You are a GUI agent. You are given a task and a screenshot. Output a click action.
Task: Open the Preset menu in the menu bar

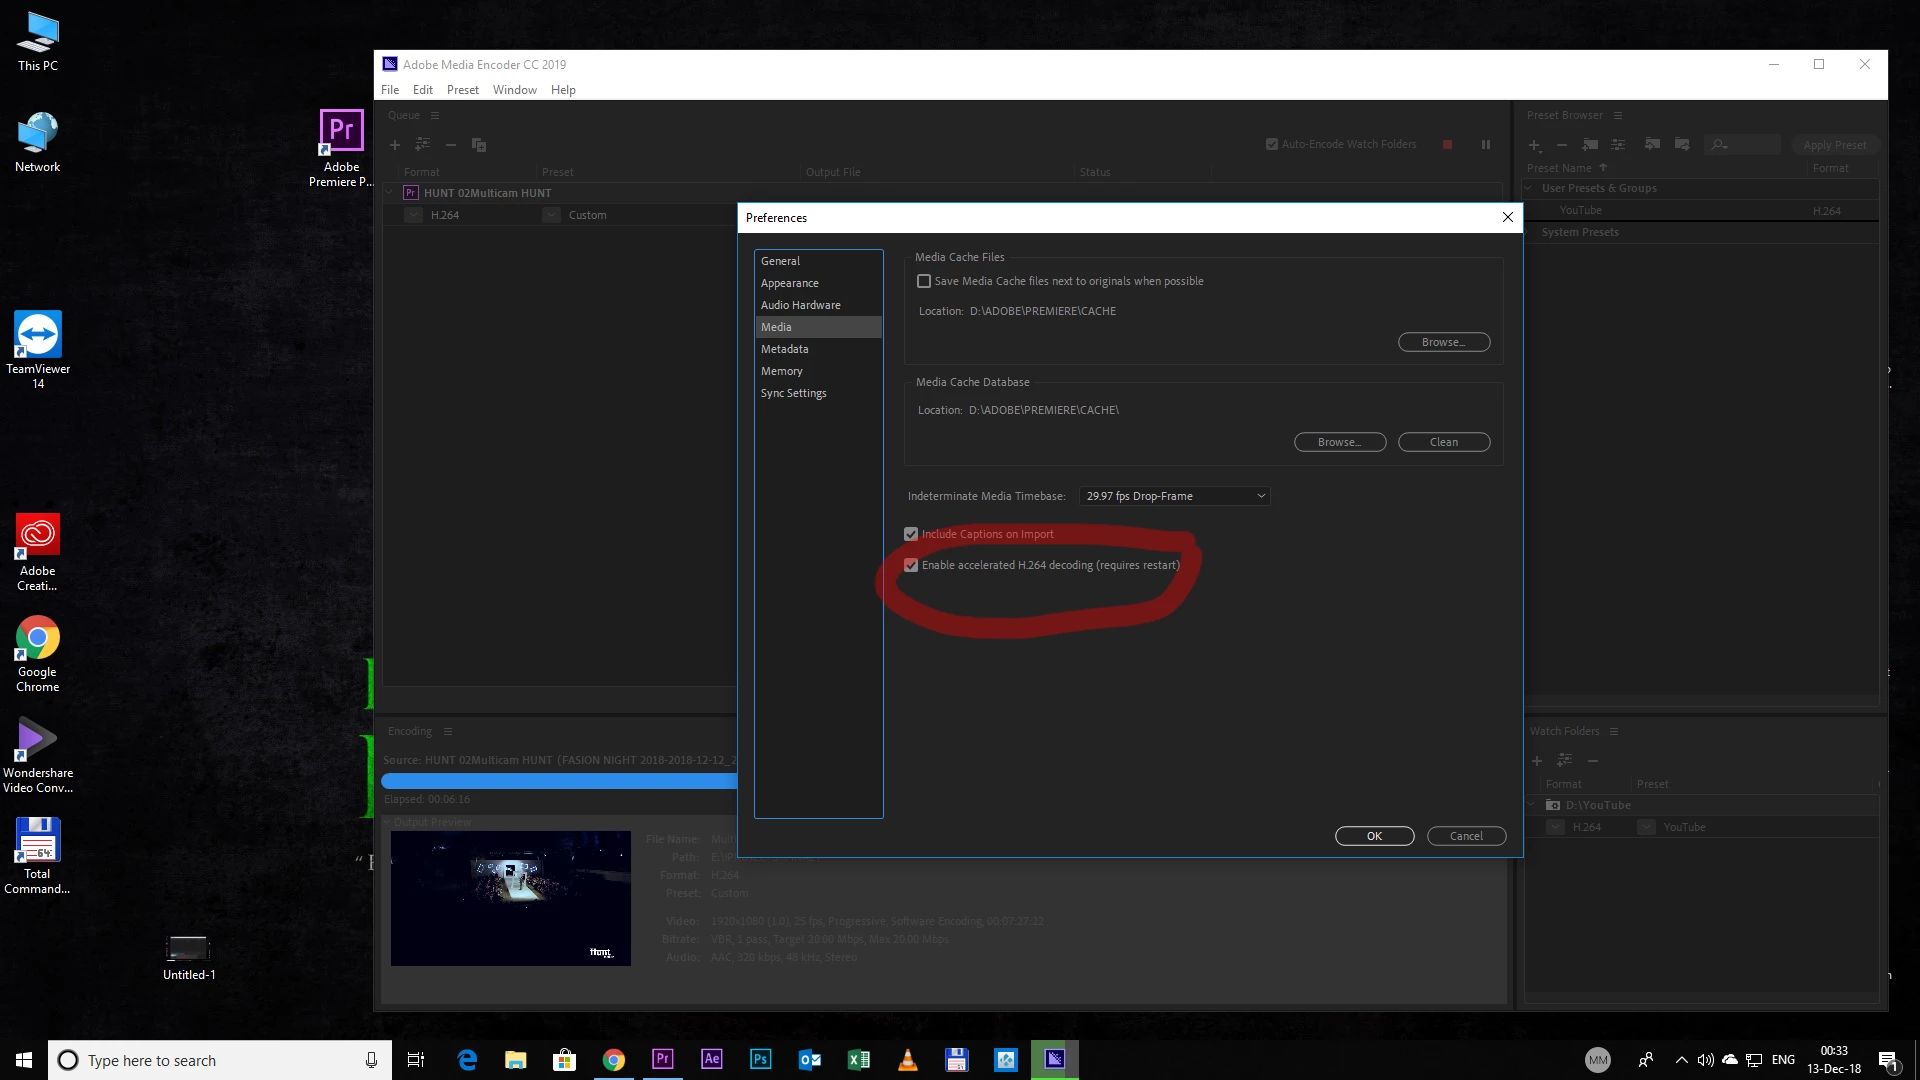[462, 90]
